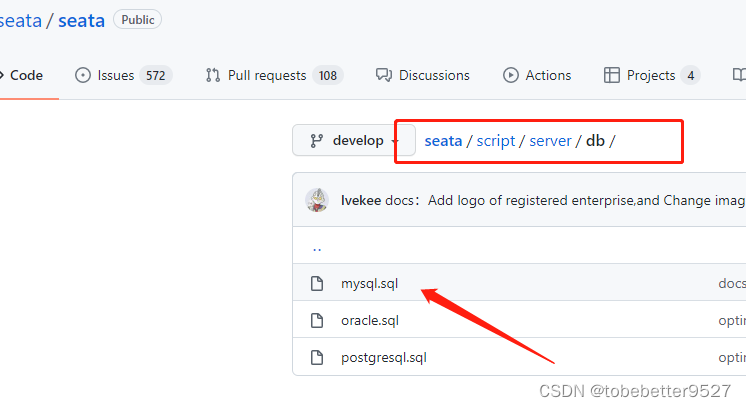Go up to the parent directory via ..
Image resolution: width=746 pixels, height=407 pixels.
pos(317,248)
